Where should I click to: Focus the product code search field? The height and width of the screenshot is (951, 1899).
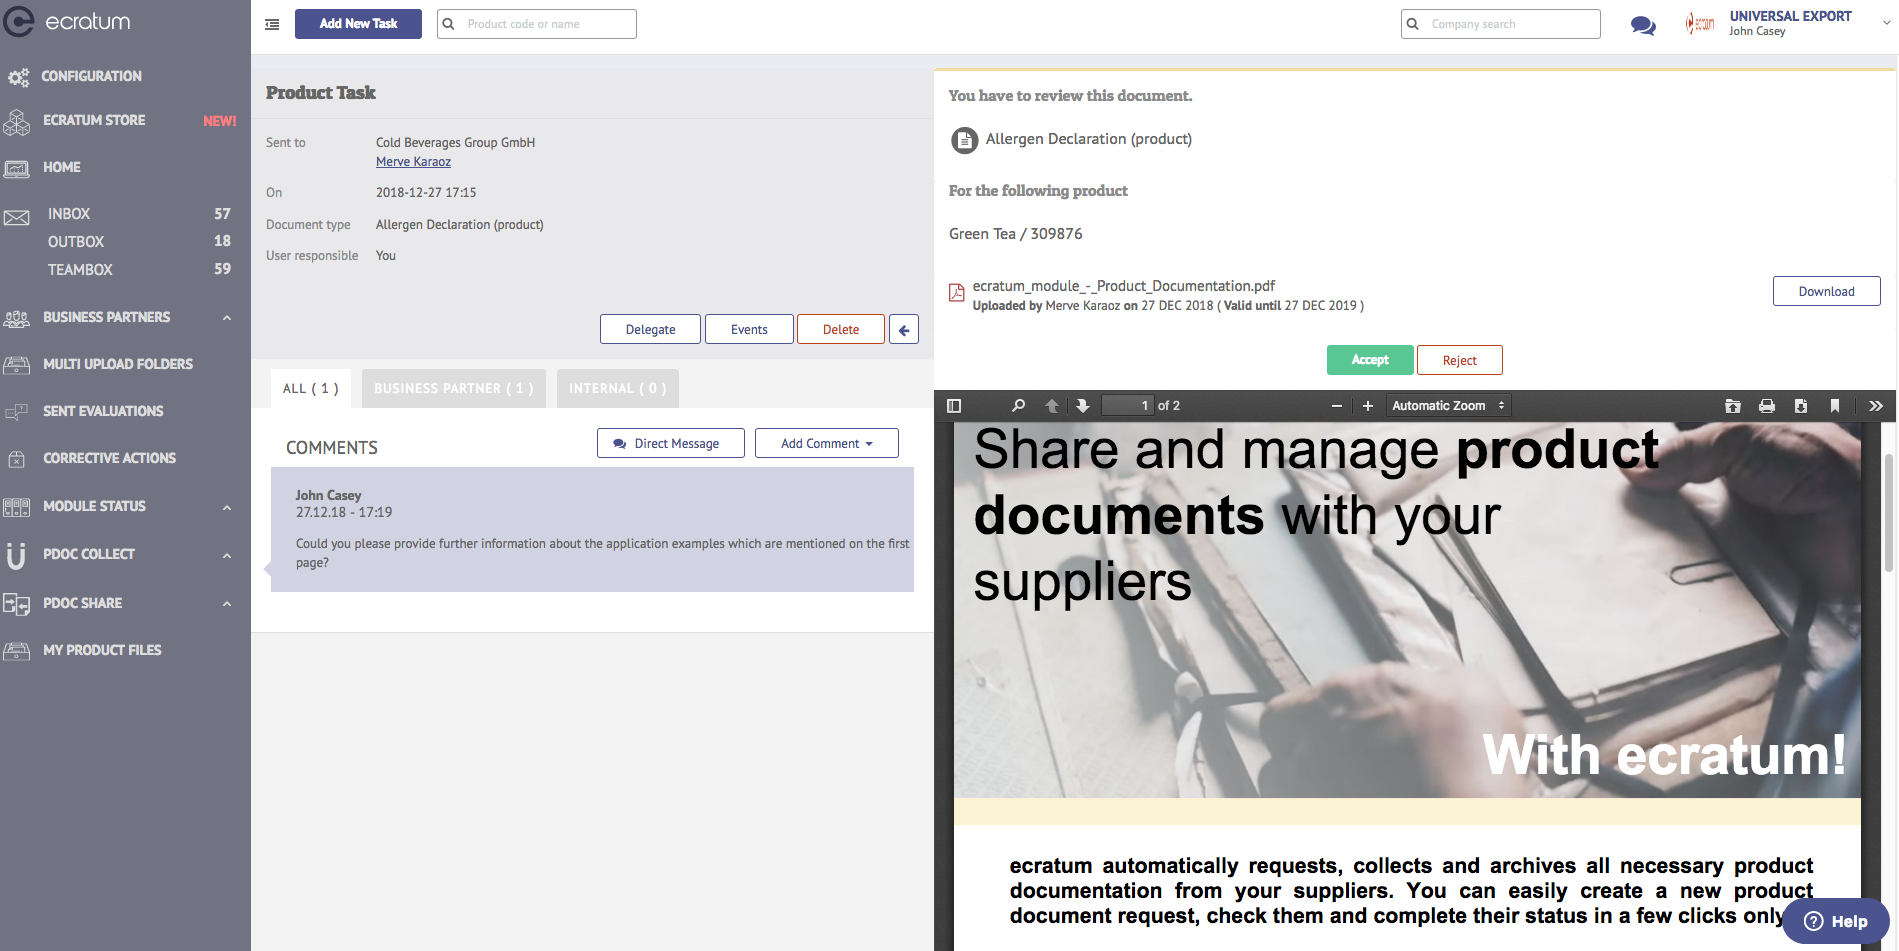pos(537,24)
